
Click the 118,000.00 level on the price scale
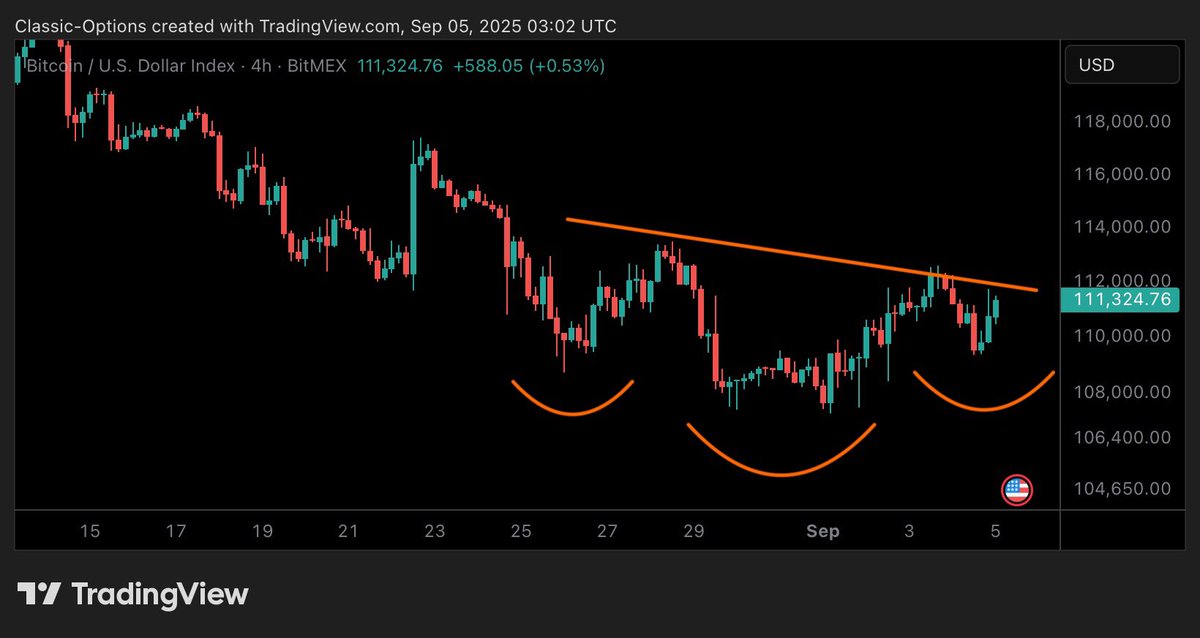click(1120, 120)
